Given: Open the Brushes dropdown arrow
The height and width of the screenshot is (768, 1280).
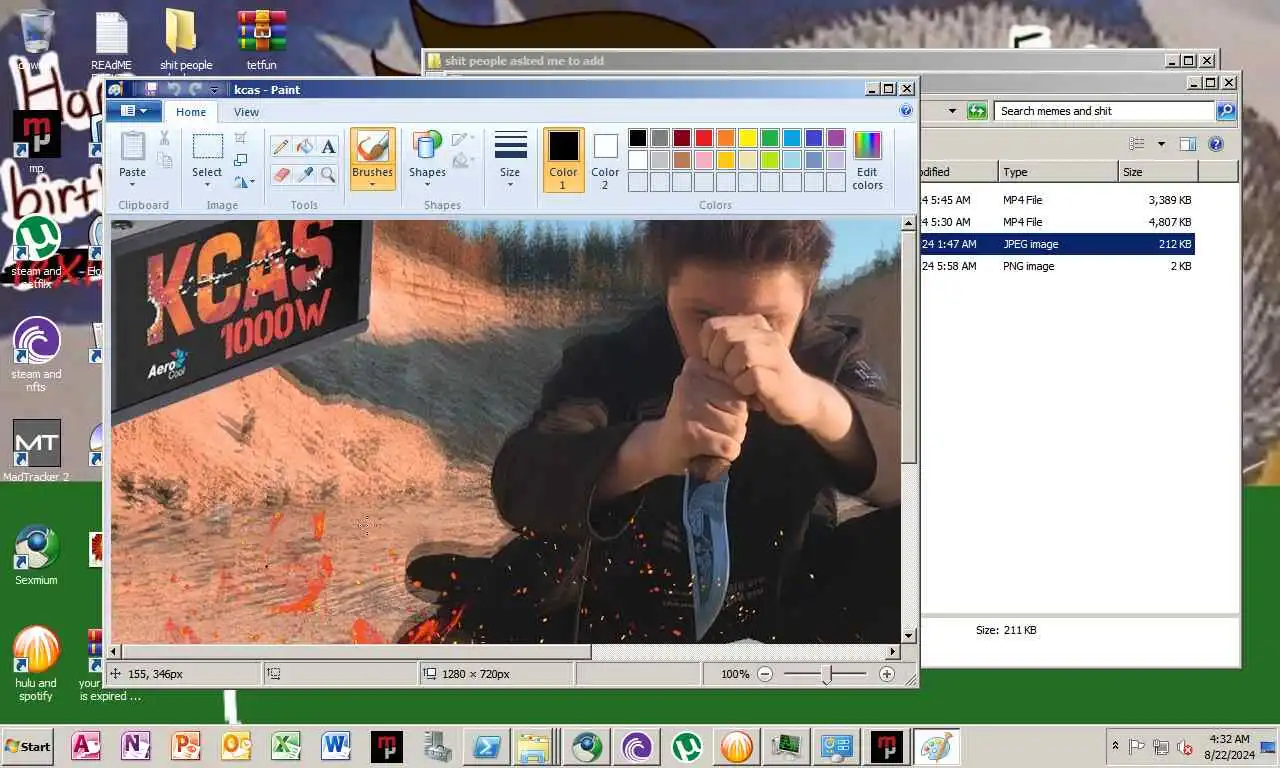Looking at the screenshot, I should pos(372,184).
